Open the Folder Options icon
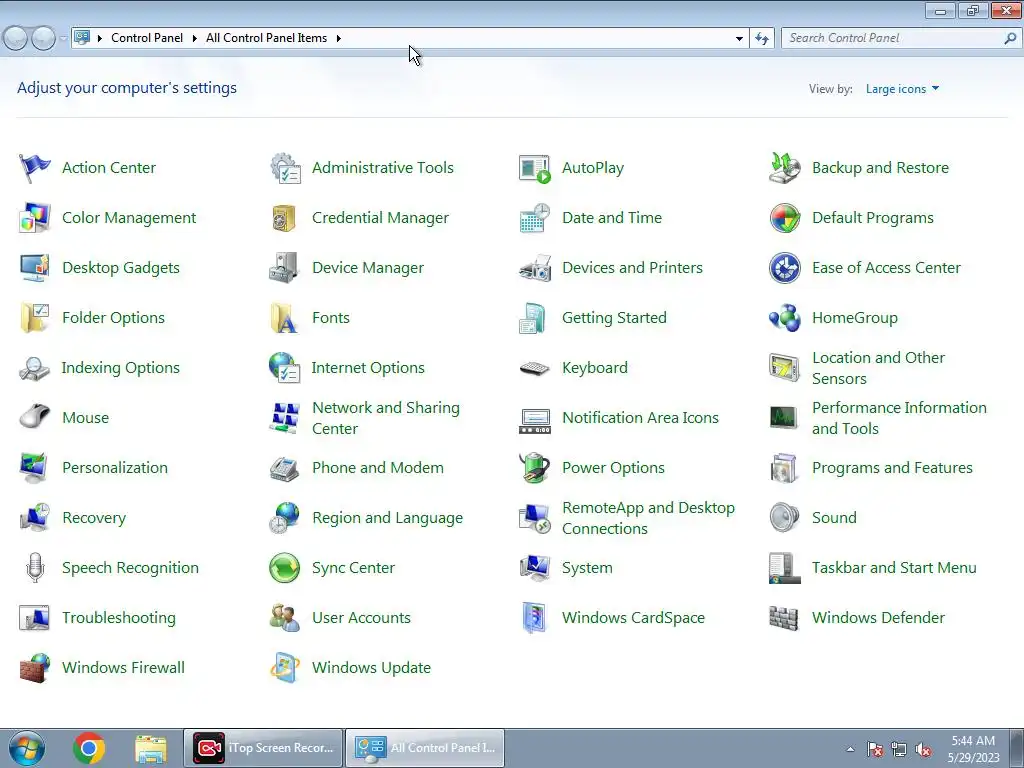Screen dimensions: 1024x768 (x=35, y=318)
